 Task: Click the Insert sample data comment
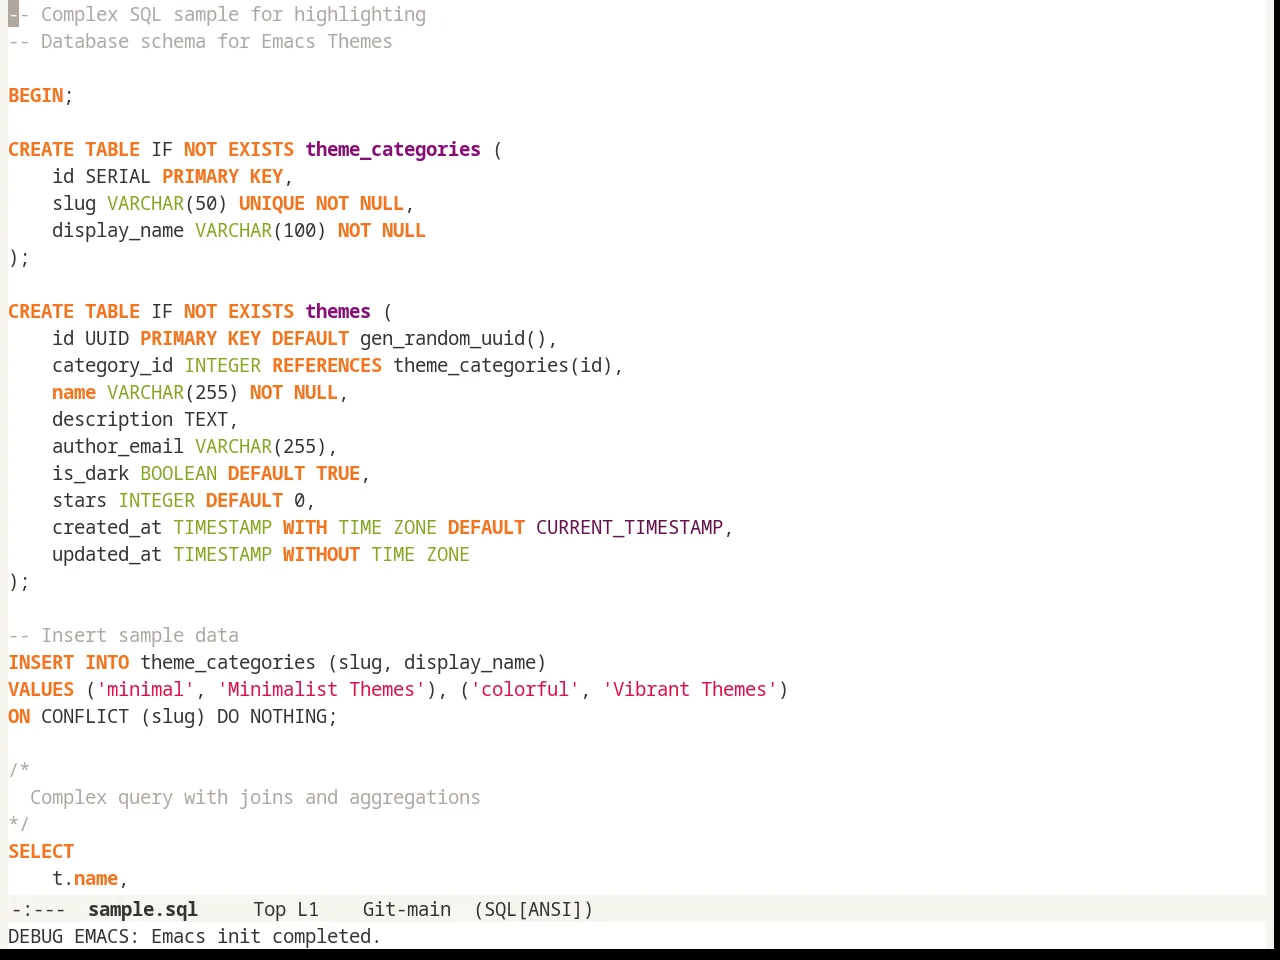124,636
